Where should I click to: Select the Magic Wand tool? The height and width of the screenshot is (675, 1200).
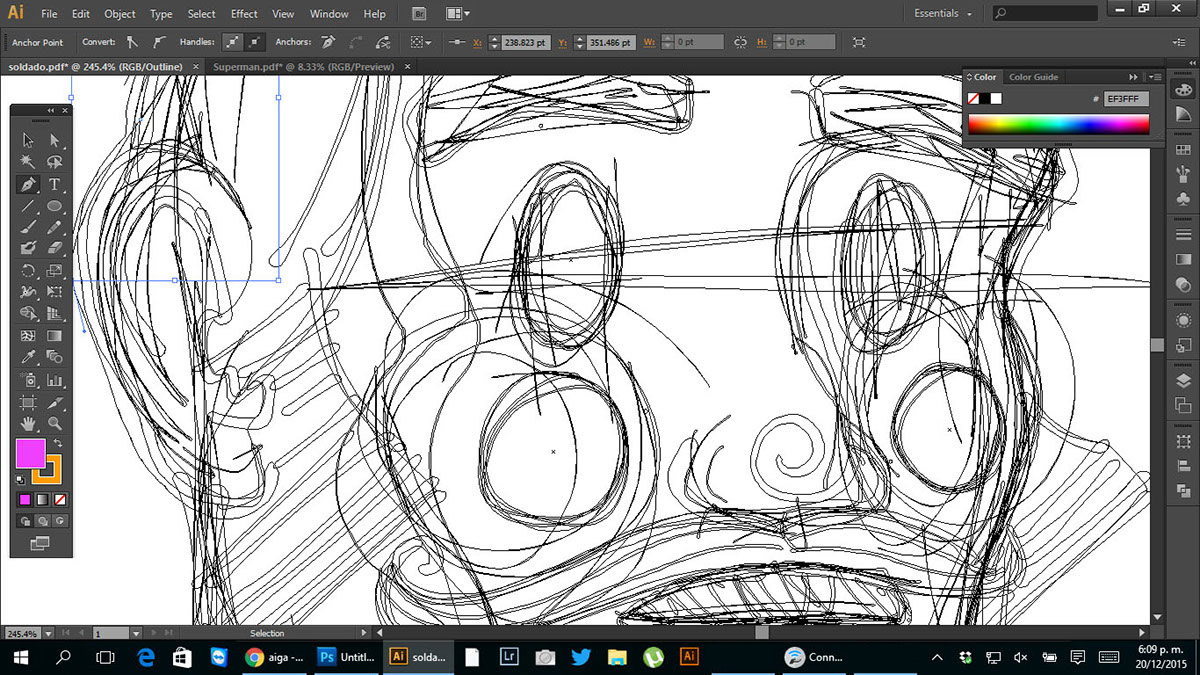[x=28, y=162]
